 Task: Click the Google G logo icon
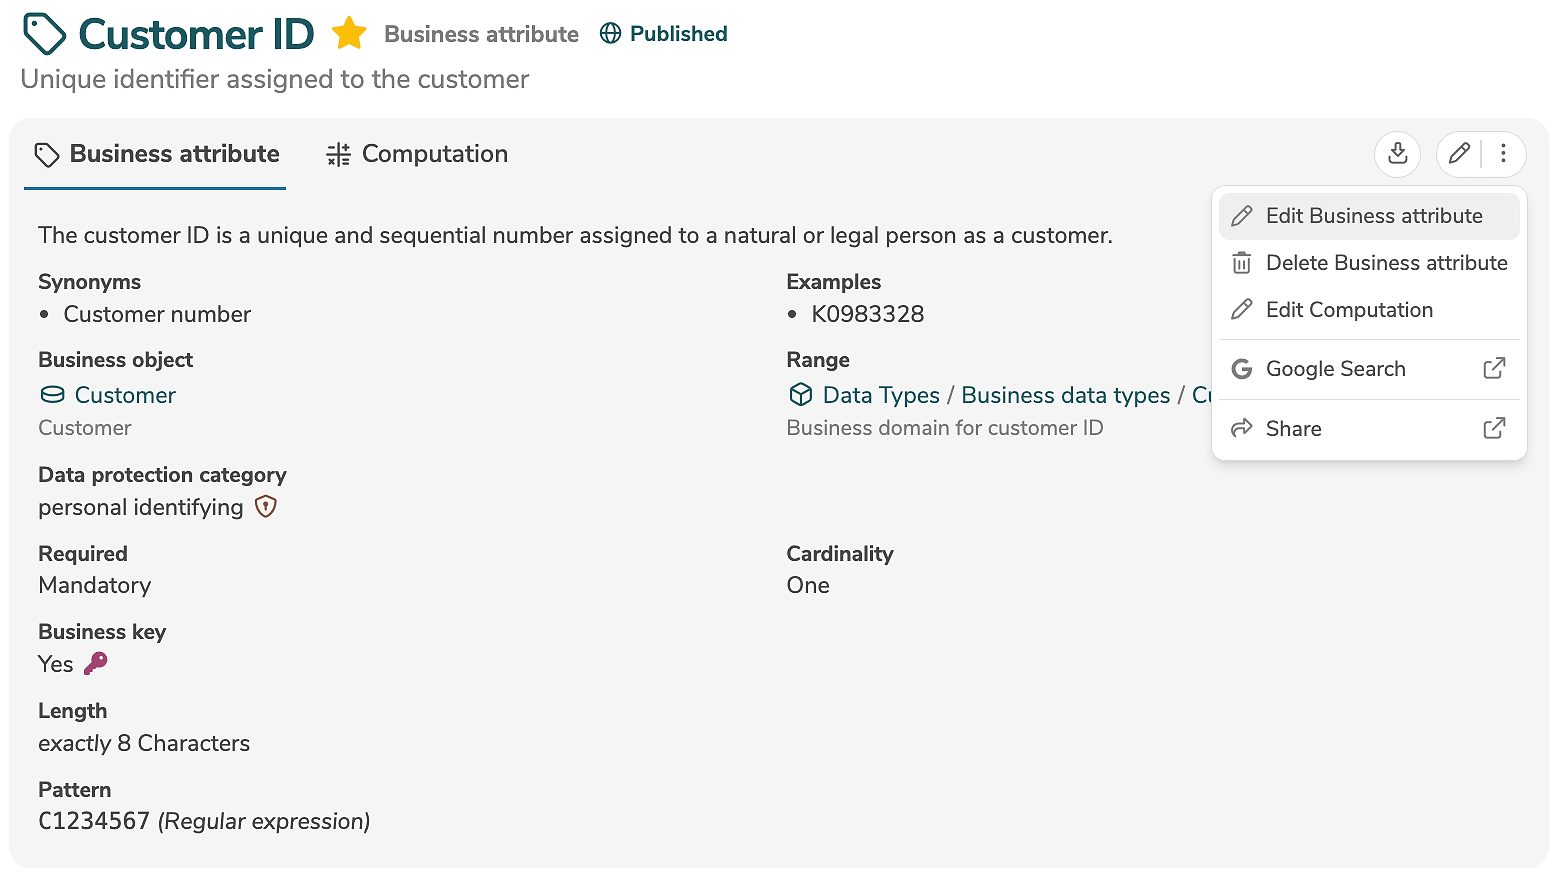click(1242, 369)
